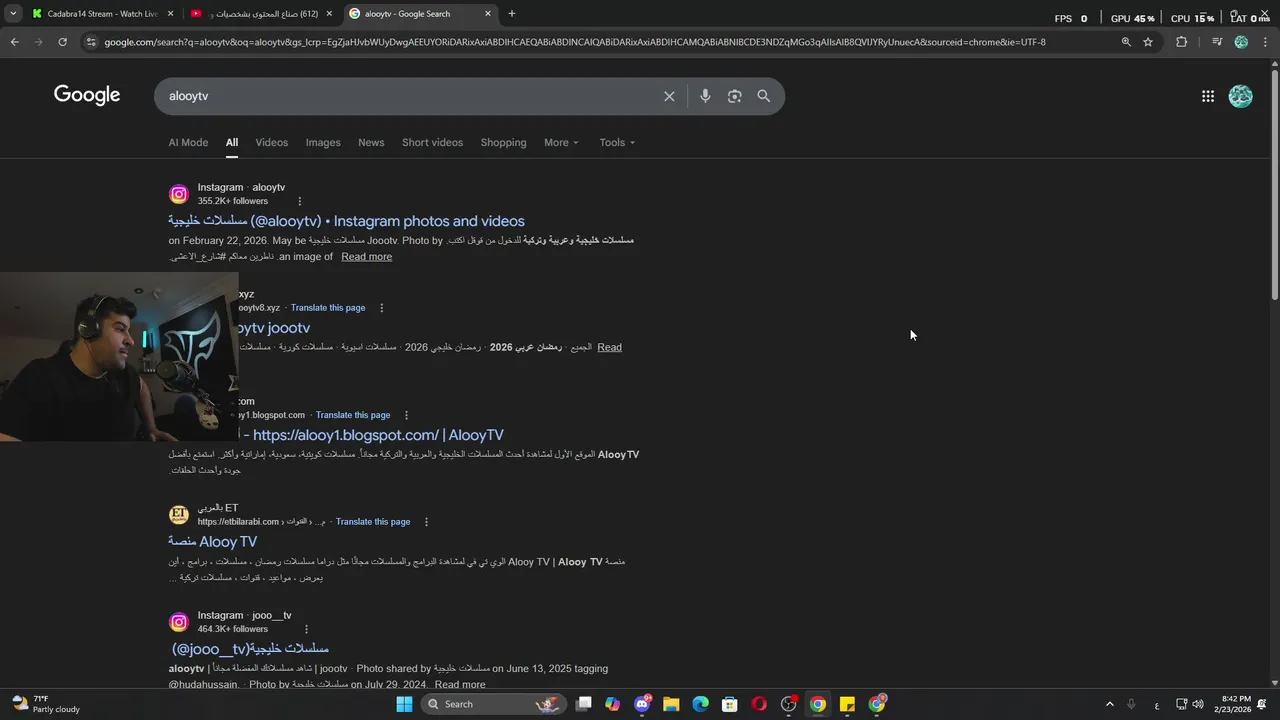Open Opera browser from the taskbar
The width and height of the screenshot is (1280, 720).
(x=759, y=704)
